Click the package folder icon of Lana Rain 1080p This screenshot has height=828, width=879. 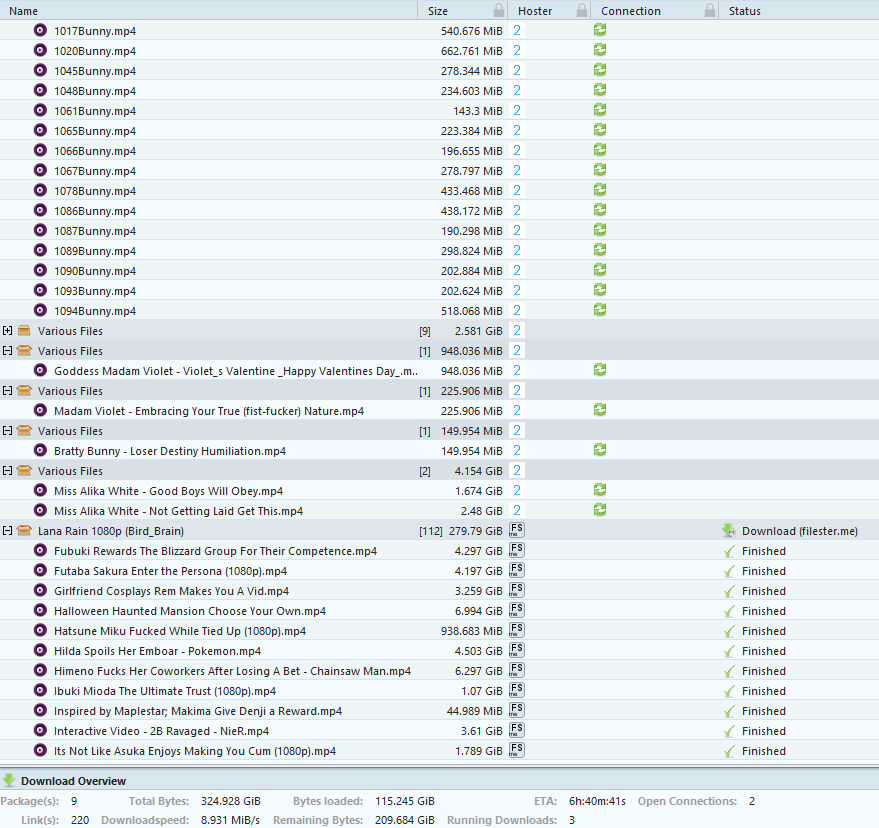click(24, 530)
